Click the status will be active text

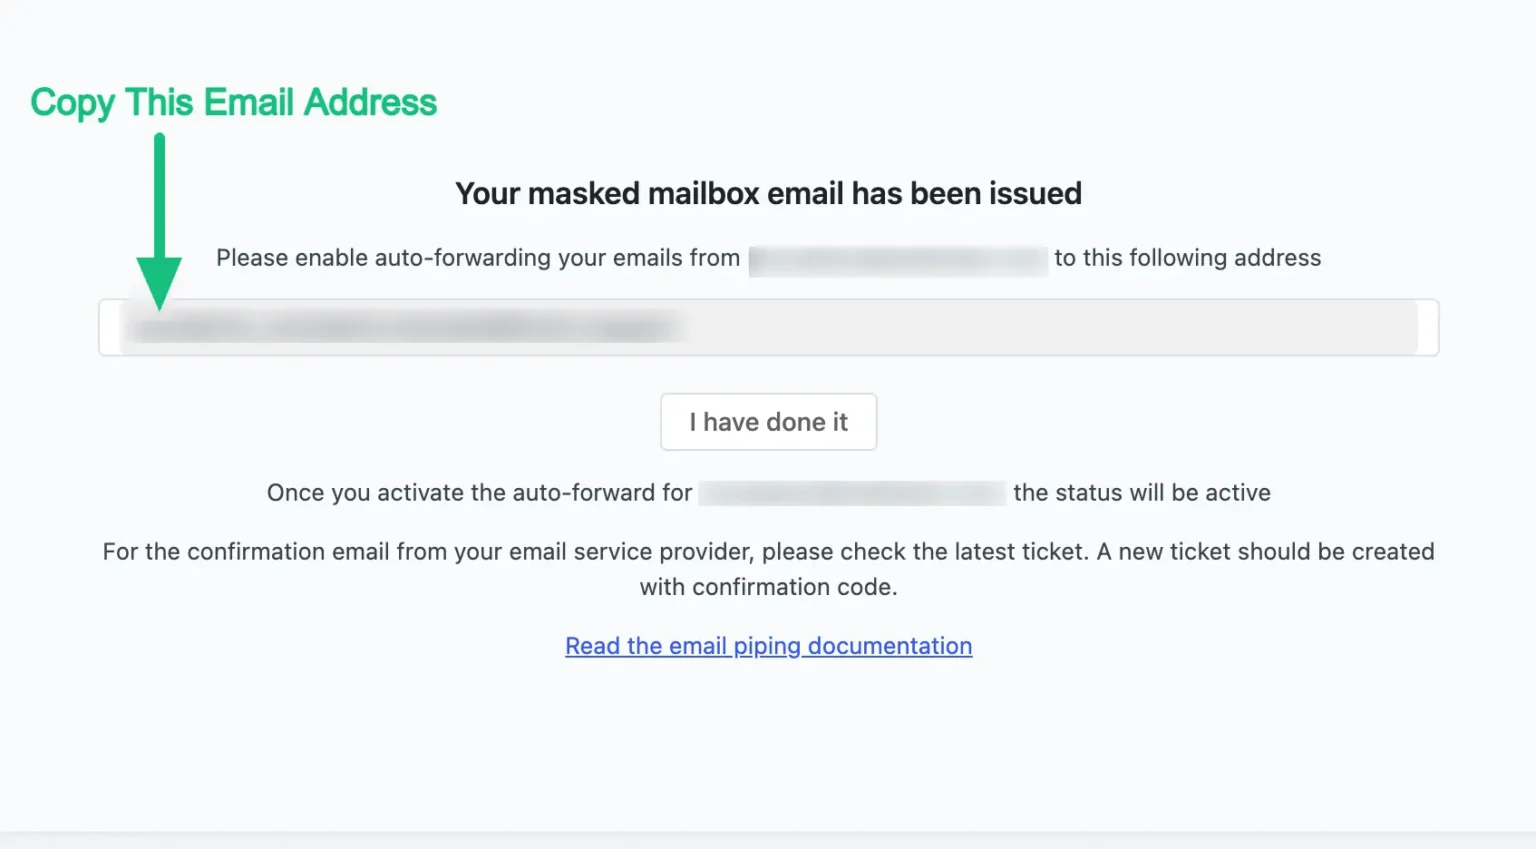1140,492
